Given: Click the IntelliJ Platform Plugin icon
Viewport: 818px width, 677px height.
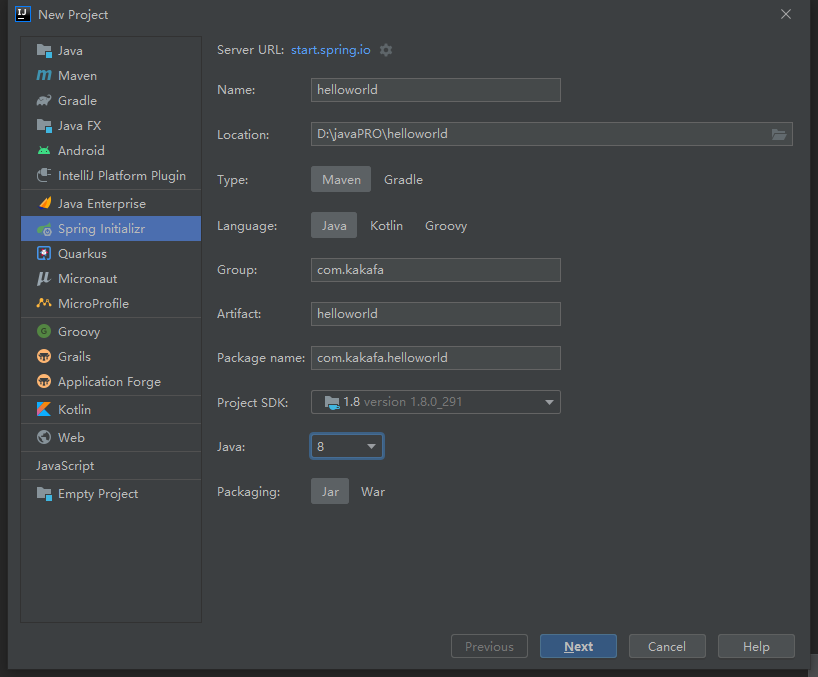Looking at the screenshot, I should (x=44, y=175).
